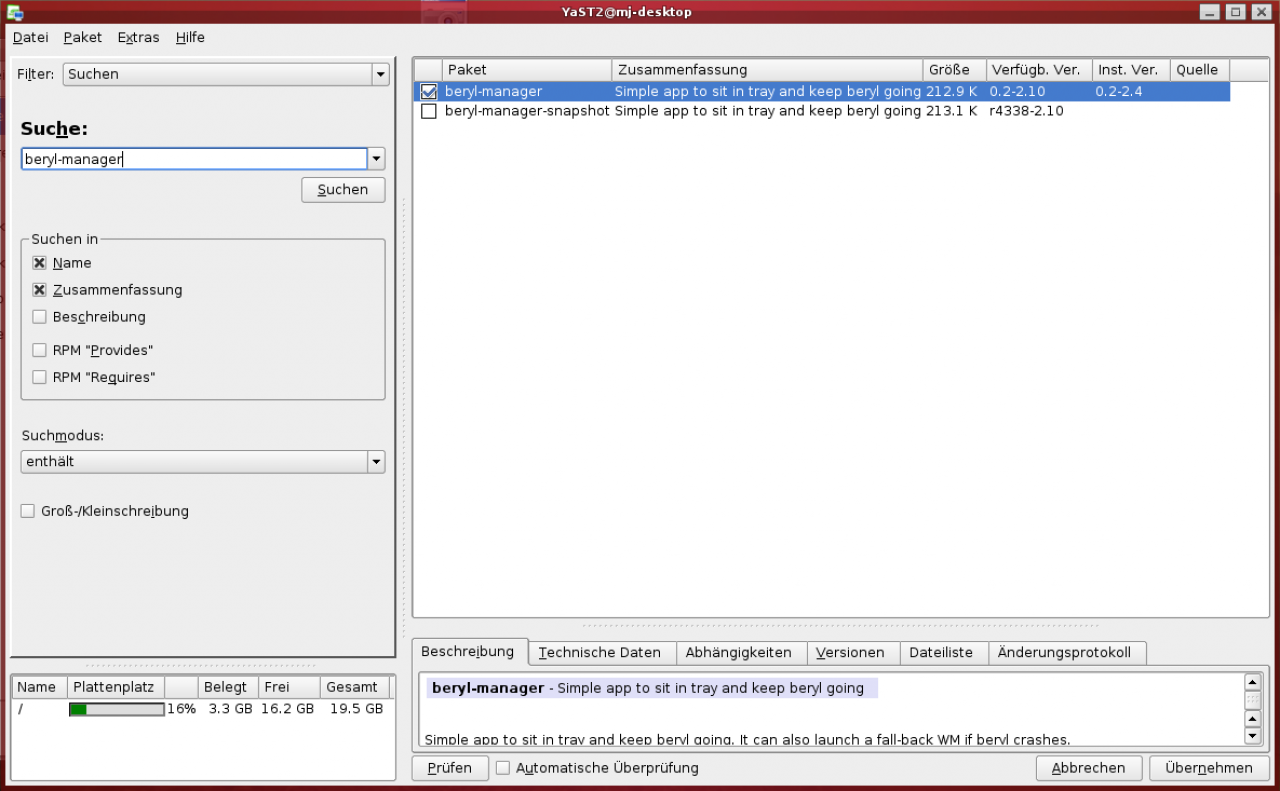Image resolution: width=1280 pixels, height=791 pixels.
Task: Click version r4338-2.10 of beryl-manager-snapshot
Action: tap(1027, 111)
